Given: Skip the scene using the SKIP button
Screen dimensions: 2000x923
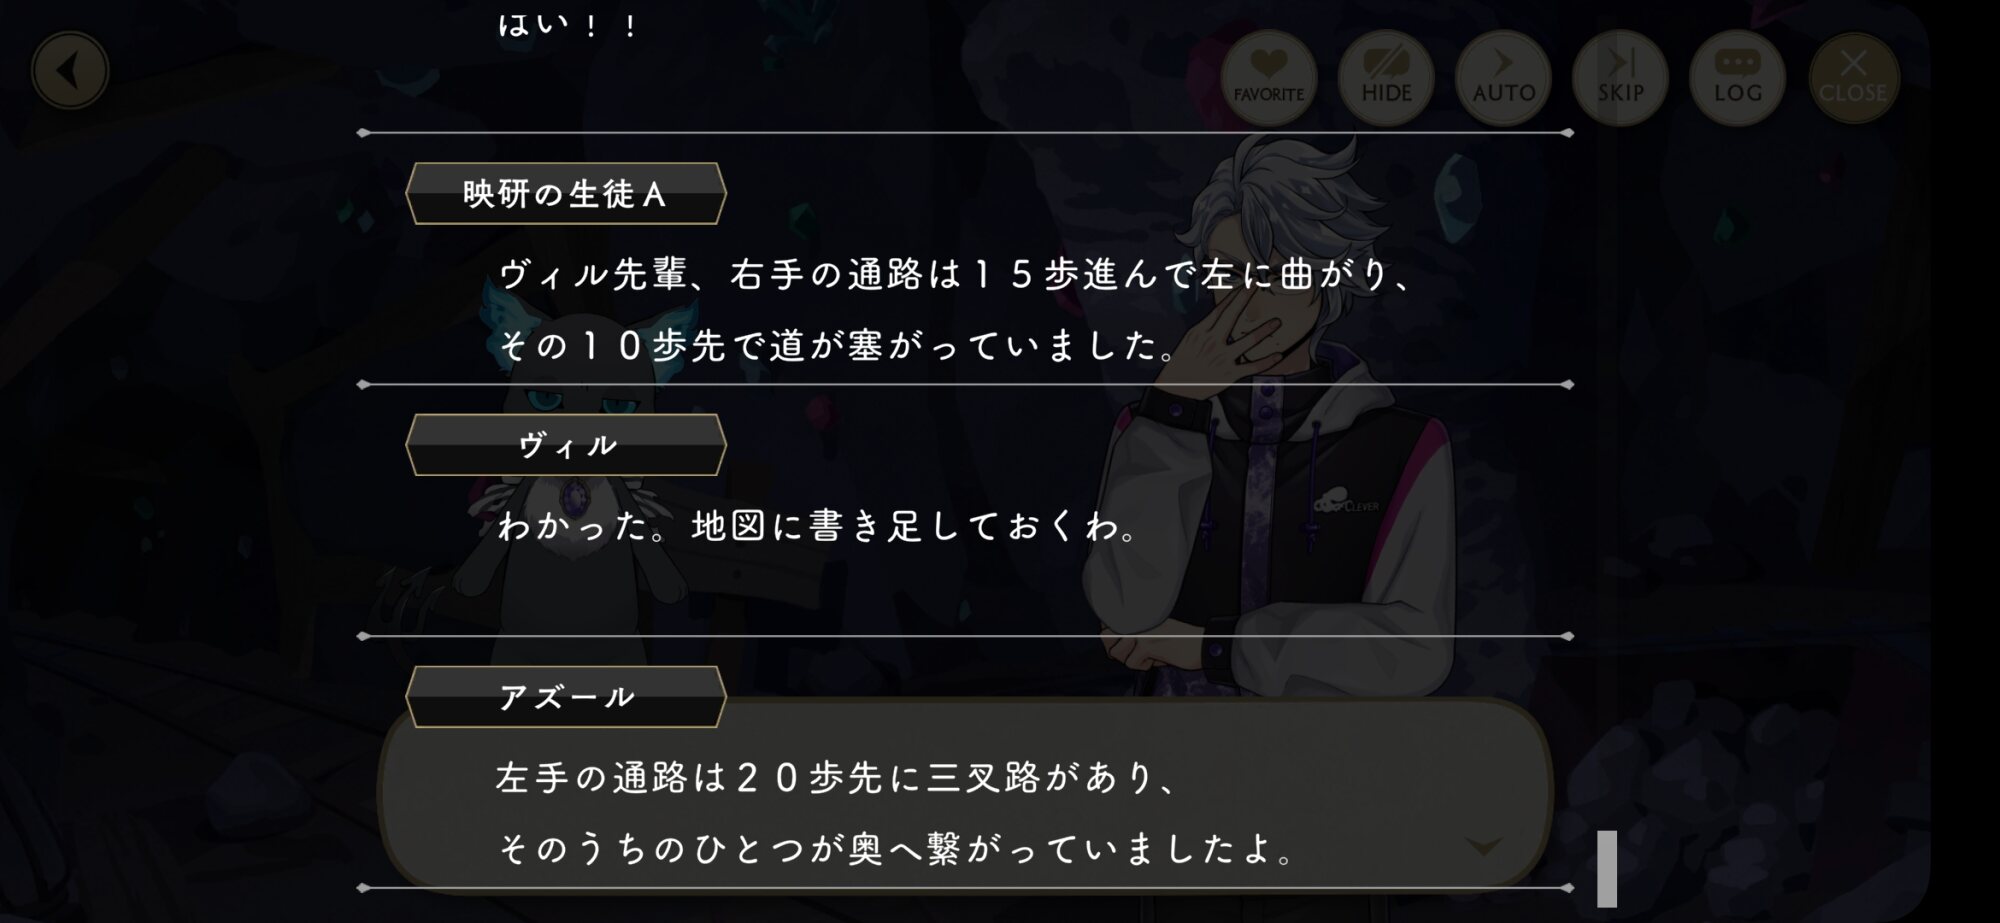Looking at the screenshot, I should (x=1620, y=77).
